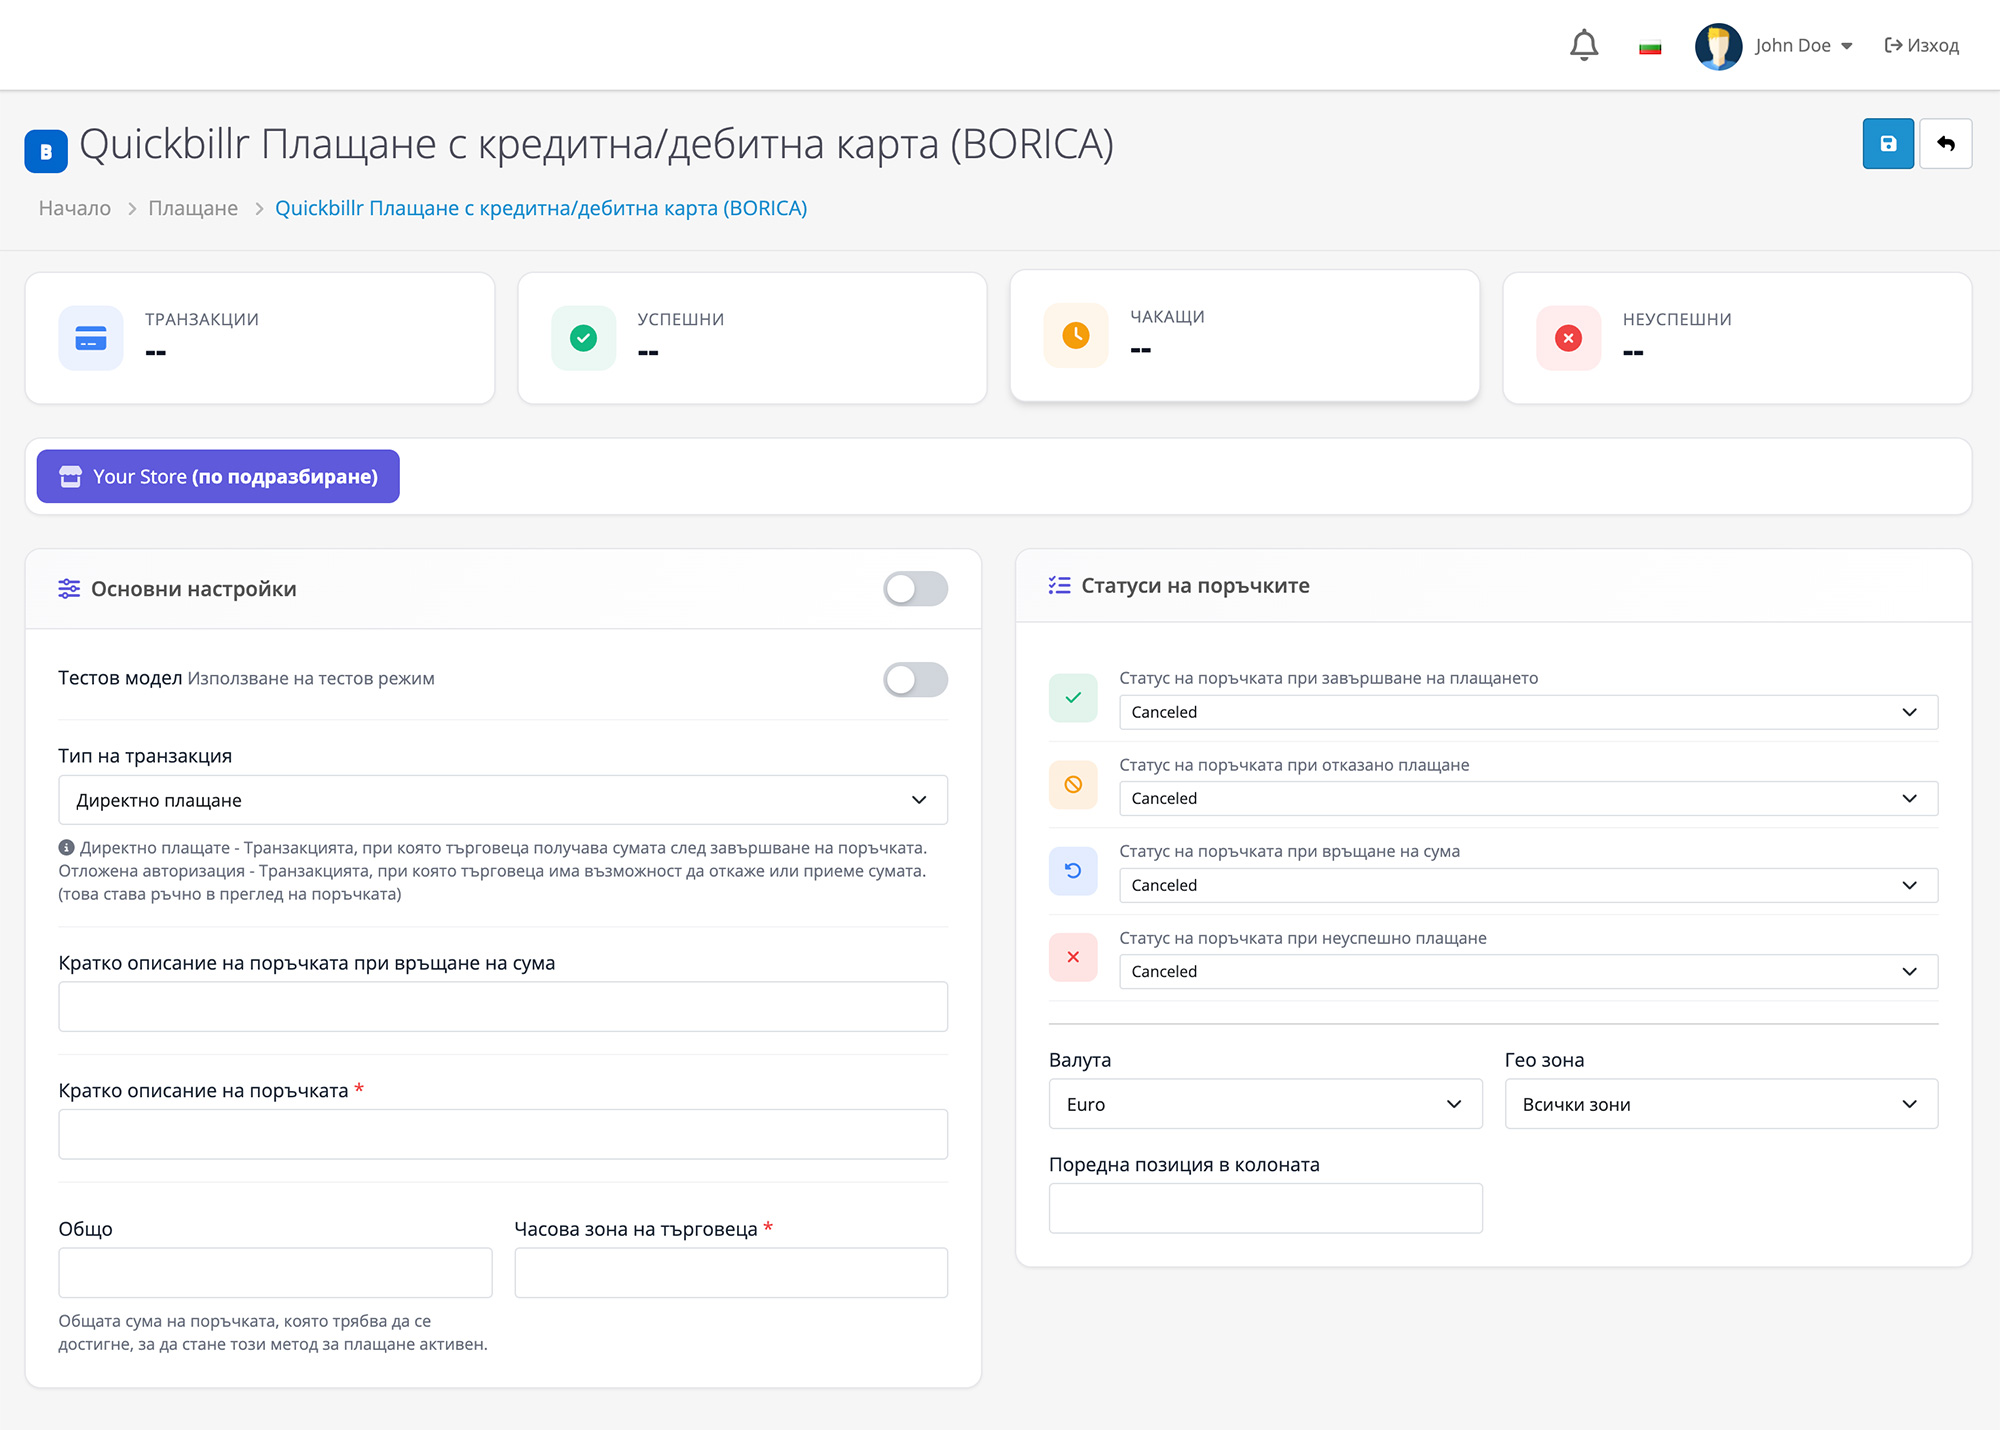2000x1430 pixels.
Task: Click the red X failed icon
Action: (1568, 338)
